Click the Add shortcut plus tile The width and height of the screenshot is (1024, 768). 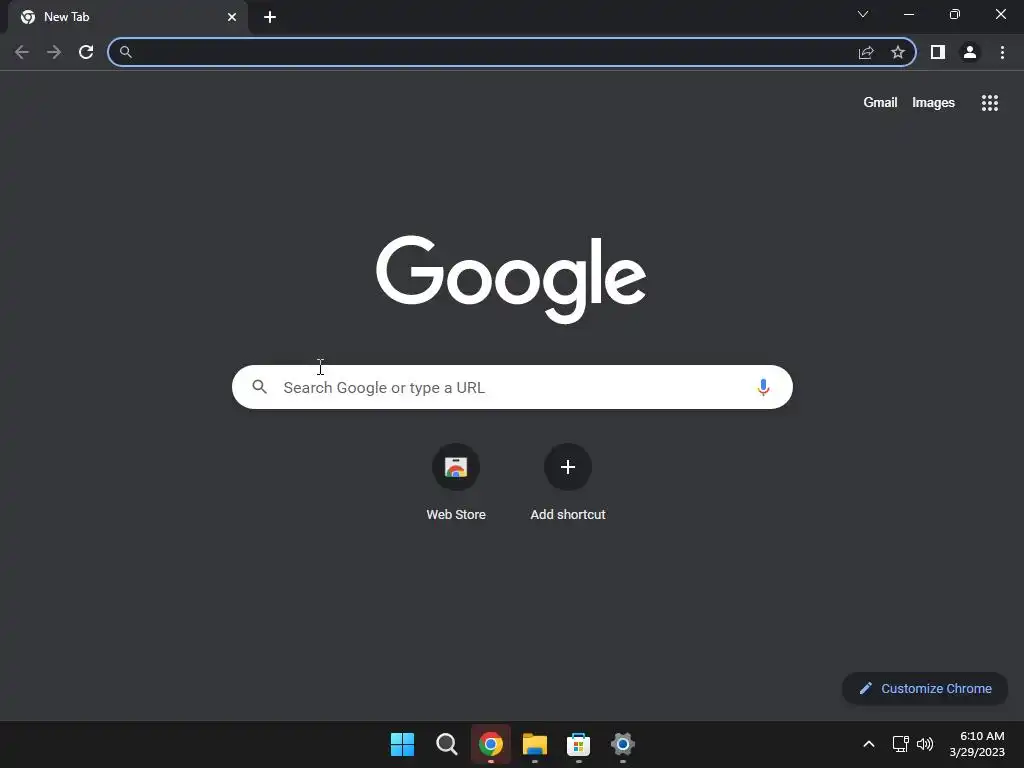tap(568, 467)
